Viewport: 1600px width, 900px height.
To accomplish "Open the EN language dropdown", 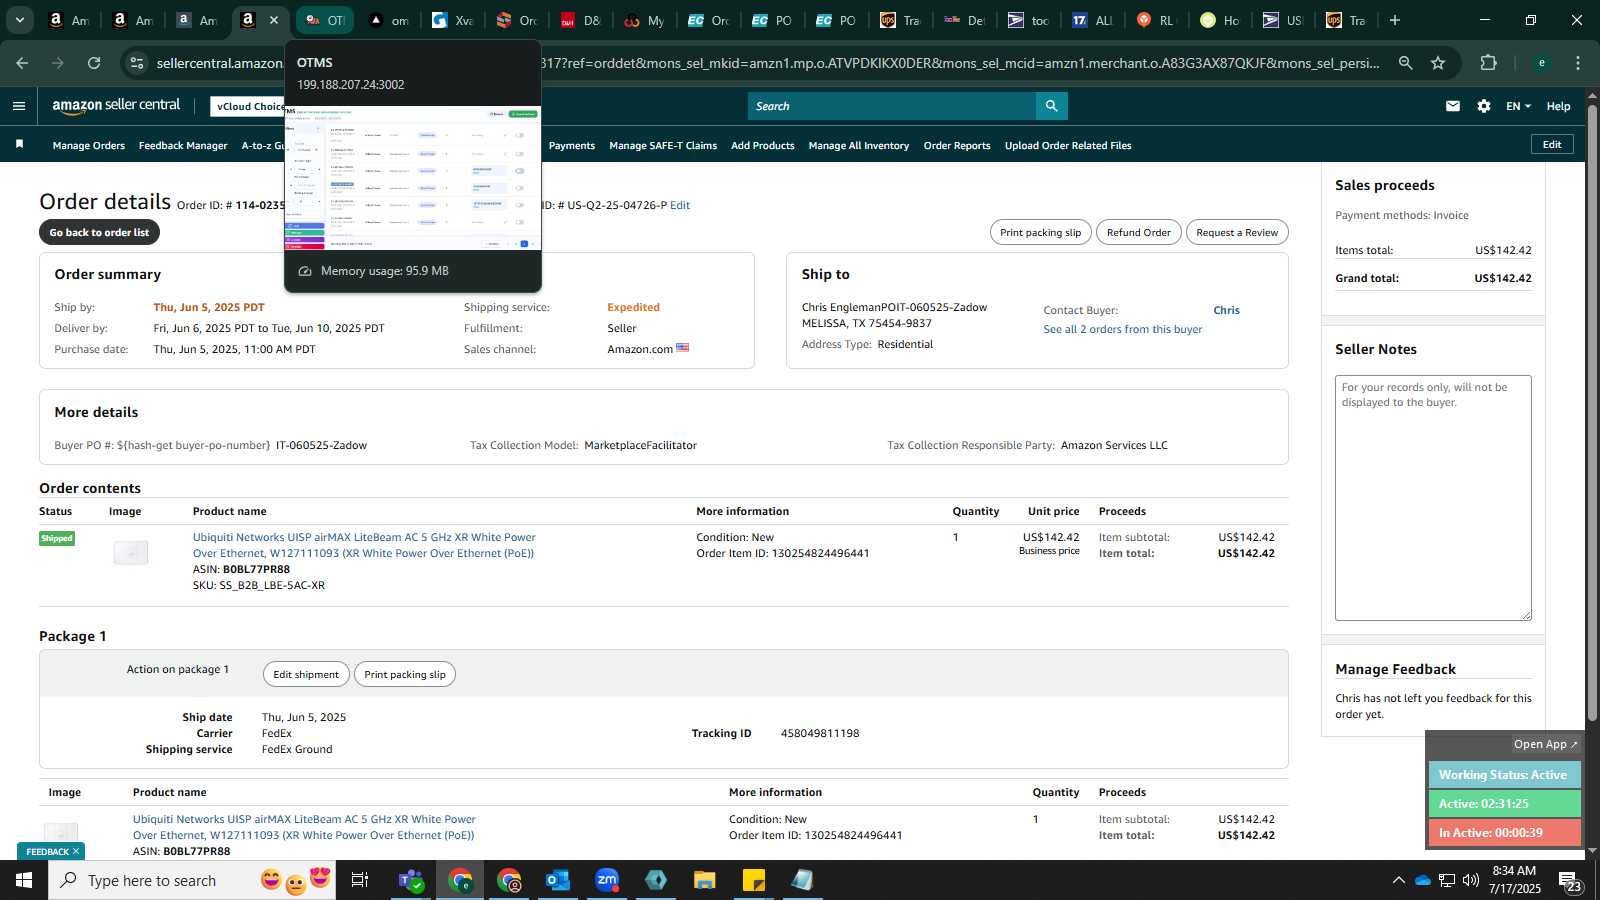I will [x=1518, y=106].
